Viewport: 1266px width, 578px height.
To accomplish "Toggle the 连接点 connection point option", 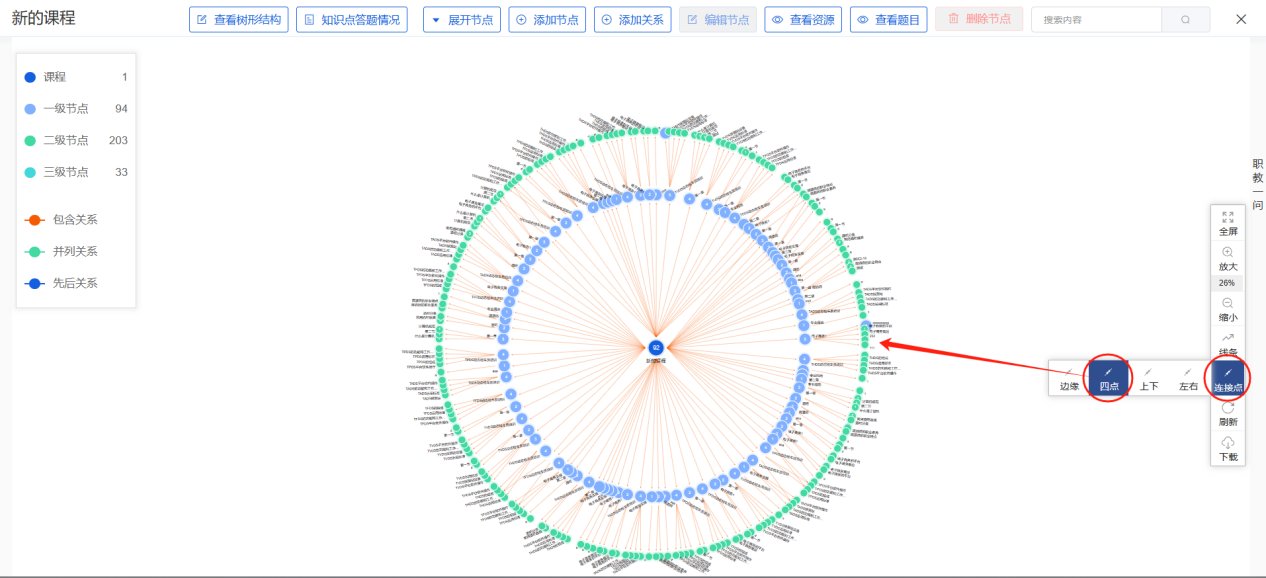I will (x=1228, y=376).
